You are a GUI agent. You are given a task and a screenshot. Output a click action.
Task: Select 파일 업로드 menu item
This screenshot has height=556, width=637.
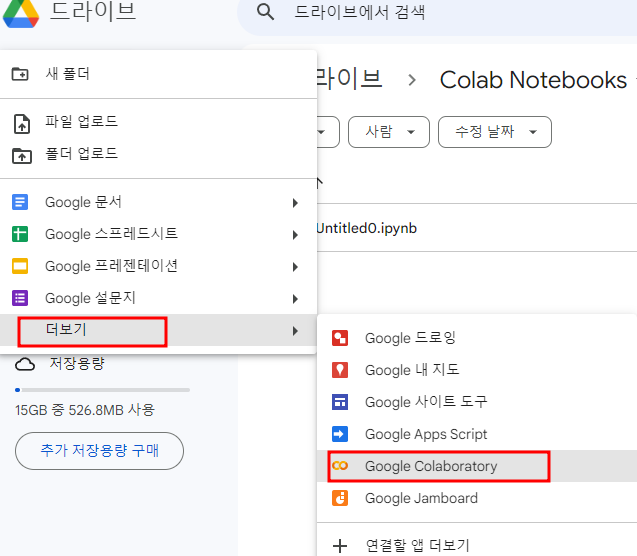158,122
